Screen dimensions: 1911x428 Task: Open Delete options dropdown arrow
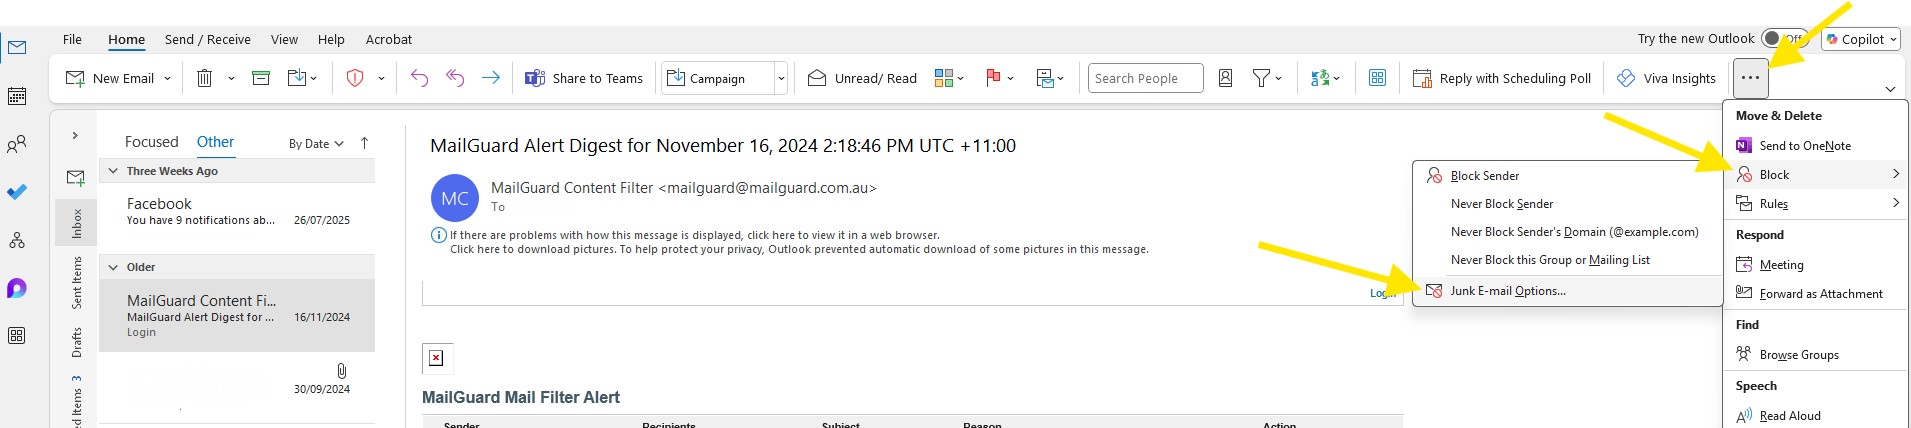click(x=231, y=78)
